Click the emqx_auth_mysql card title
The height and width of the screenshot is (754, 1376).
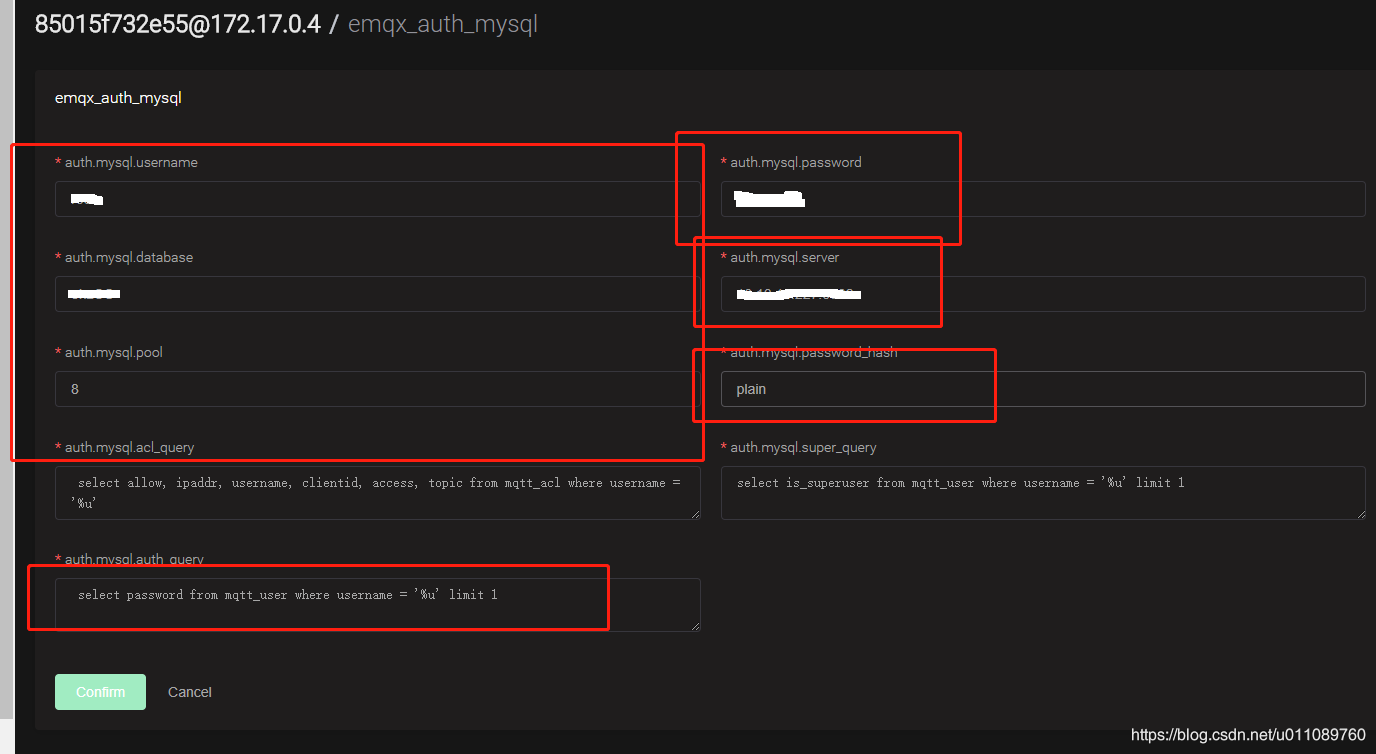click(x=118, y=98)
